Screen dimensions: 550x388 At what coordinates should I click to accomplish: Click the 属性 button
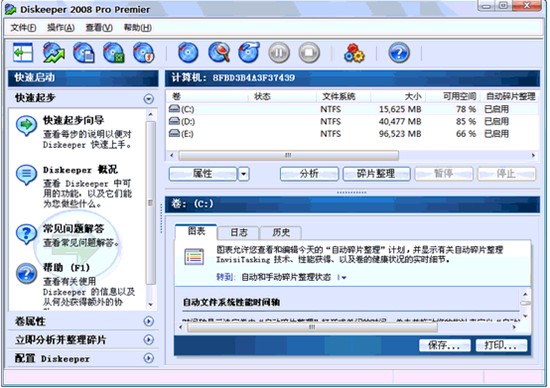[x=203, y=174]
